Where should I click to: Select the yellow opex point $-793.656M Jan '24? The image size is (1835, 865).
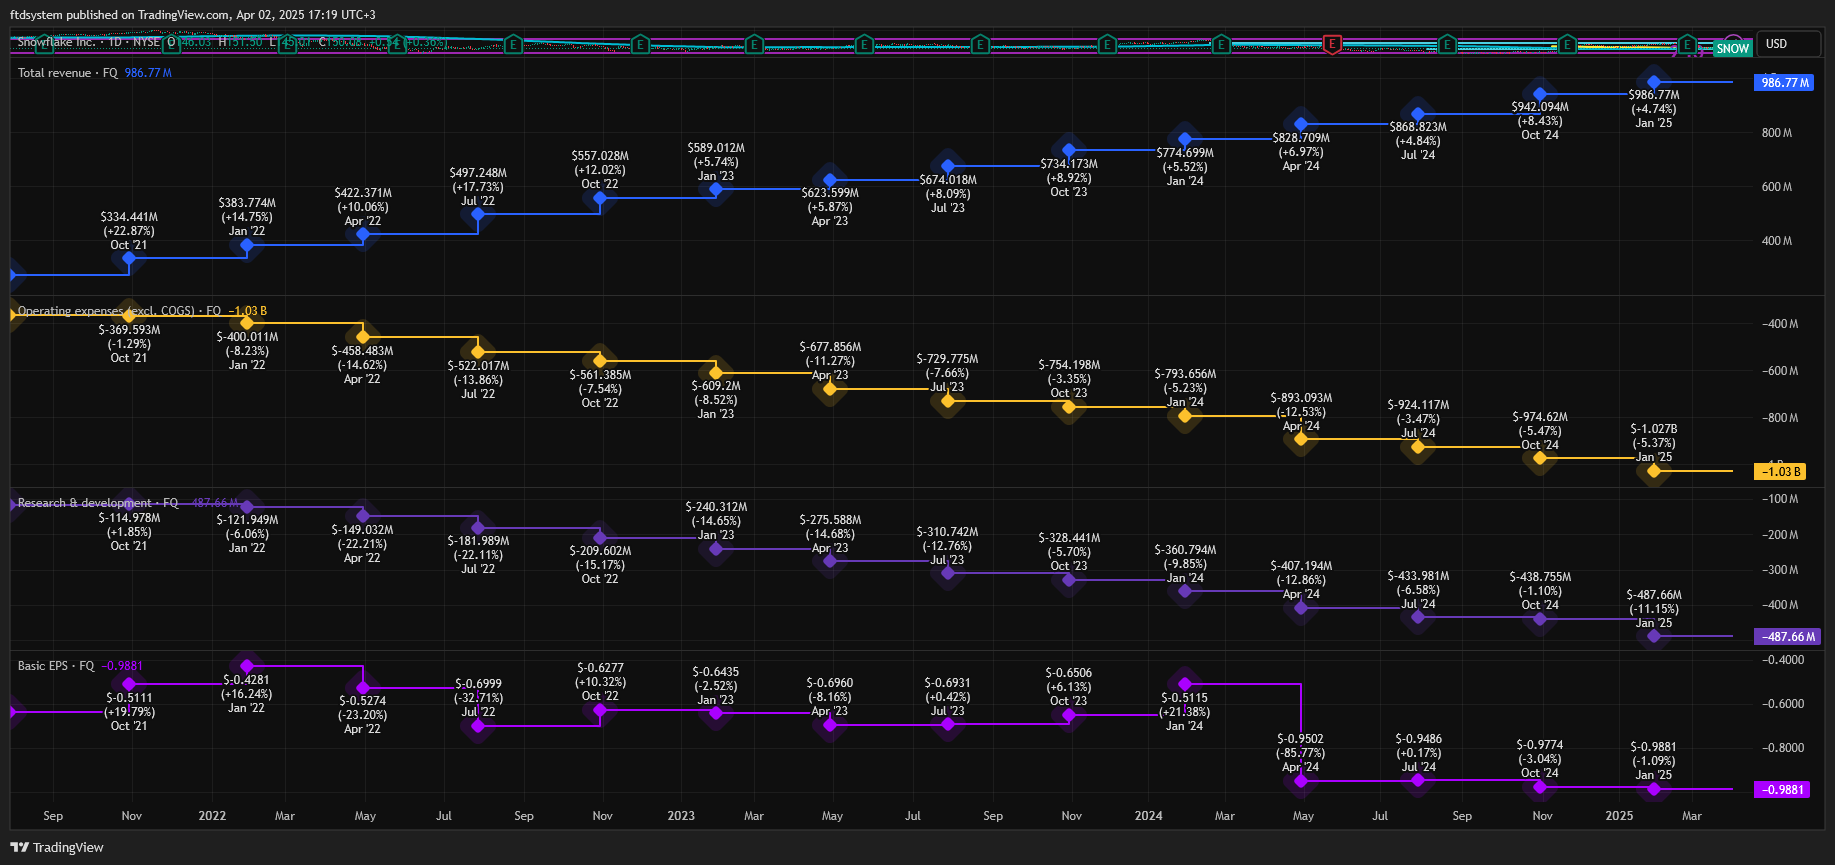[1185, 415]
